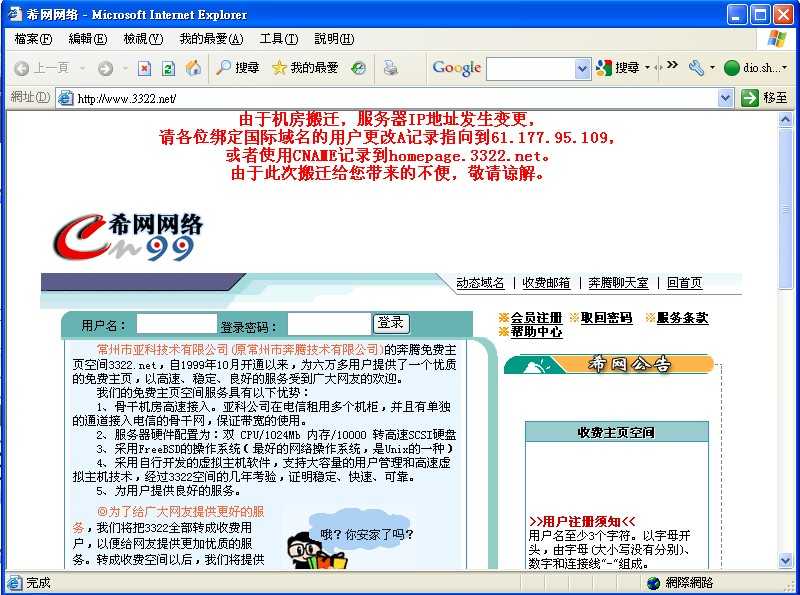Click the 希网公告 announcement banner

click(x=608, y=364)
